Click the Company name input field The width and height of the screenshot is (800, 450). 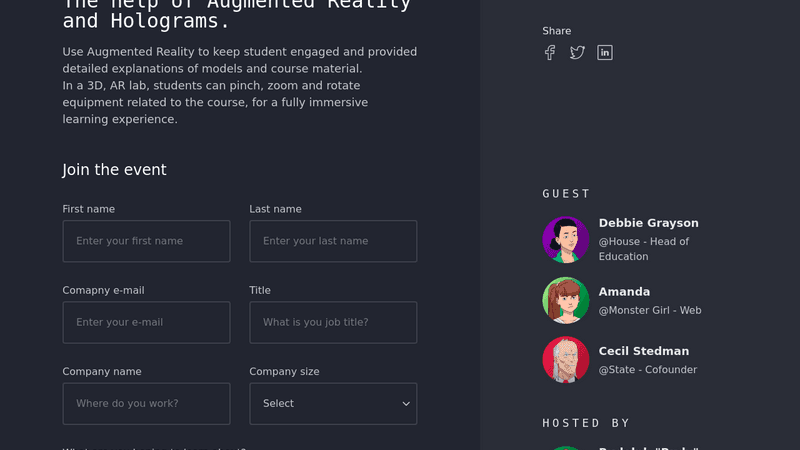146,403
